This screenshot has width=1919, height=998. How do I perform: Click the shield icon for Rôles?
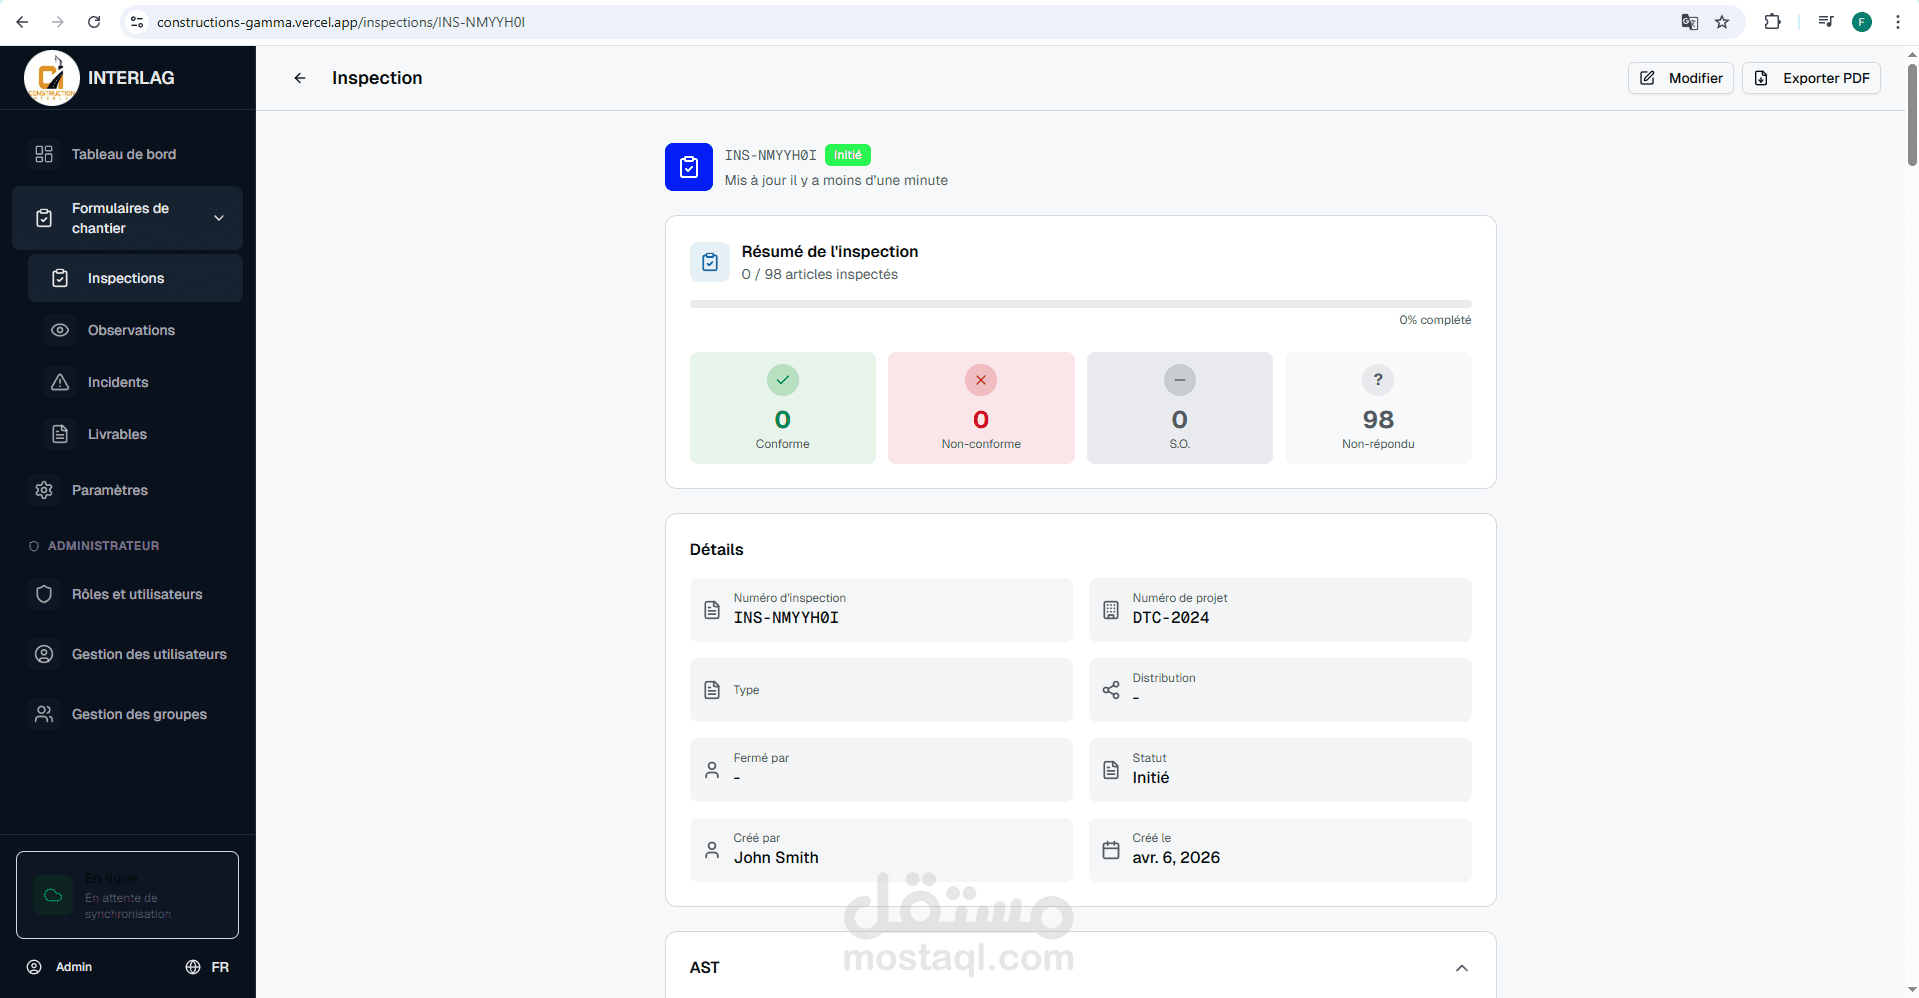[x=44, y=594]
